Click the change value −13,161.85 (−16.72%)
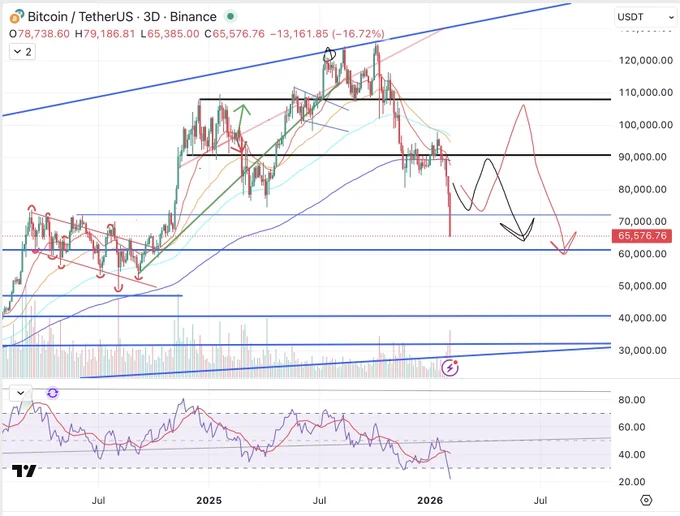The image size is (680, 516). (327, 34)
